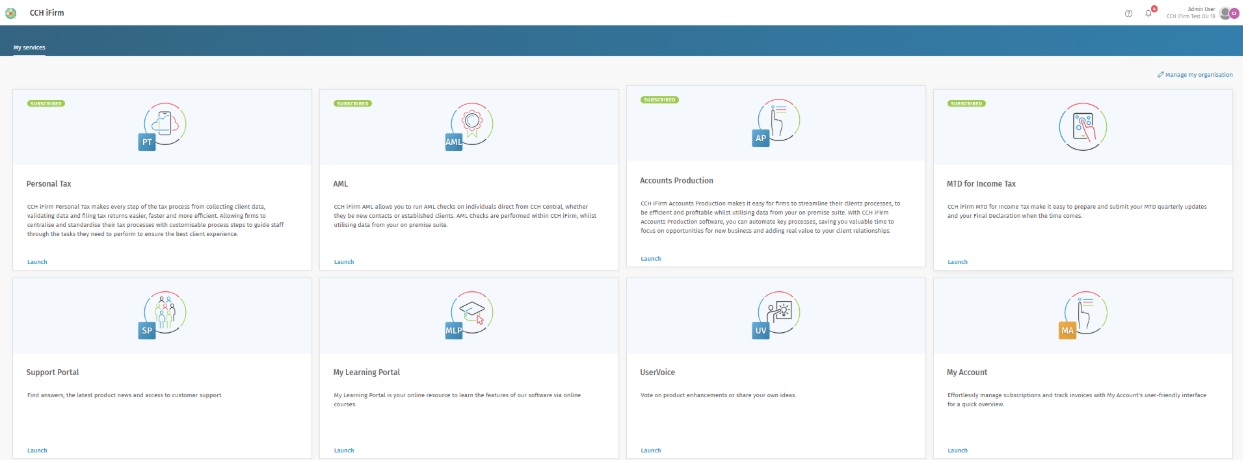Click the MTD for Income Tax icon
Image resolution: width=1243 pixels, height=460 pixels.
[1085, 128]
